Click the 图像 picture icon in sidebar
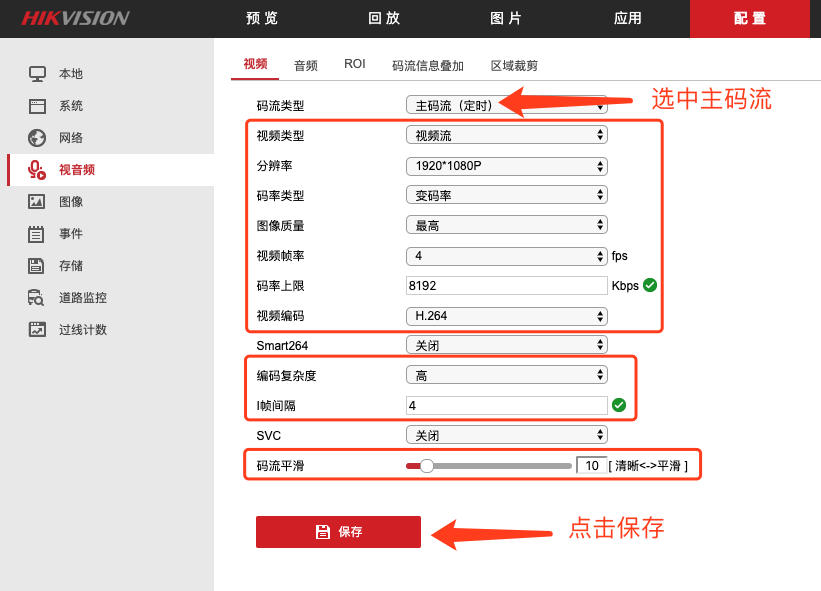This screenshot has width=821, height=591. pos(37,202)
